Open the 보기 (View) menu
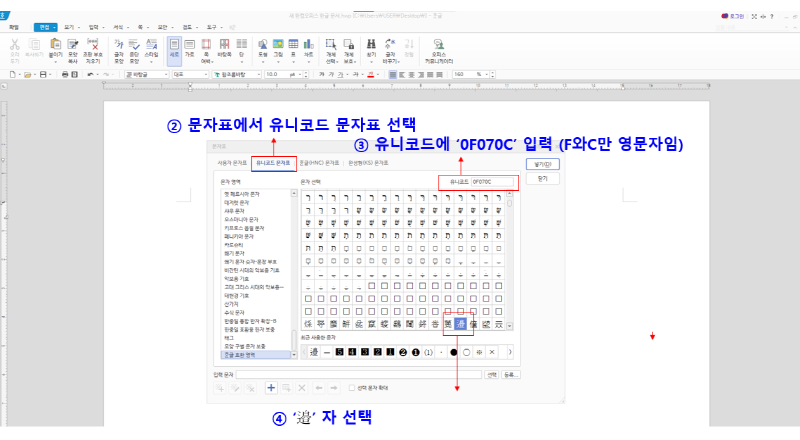The image size is (800, 440). point(69,27)
